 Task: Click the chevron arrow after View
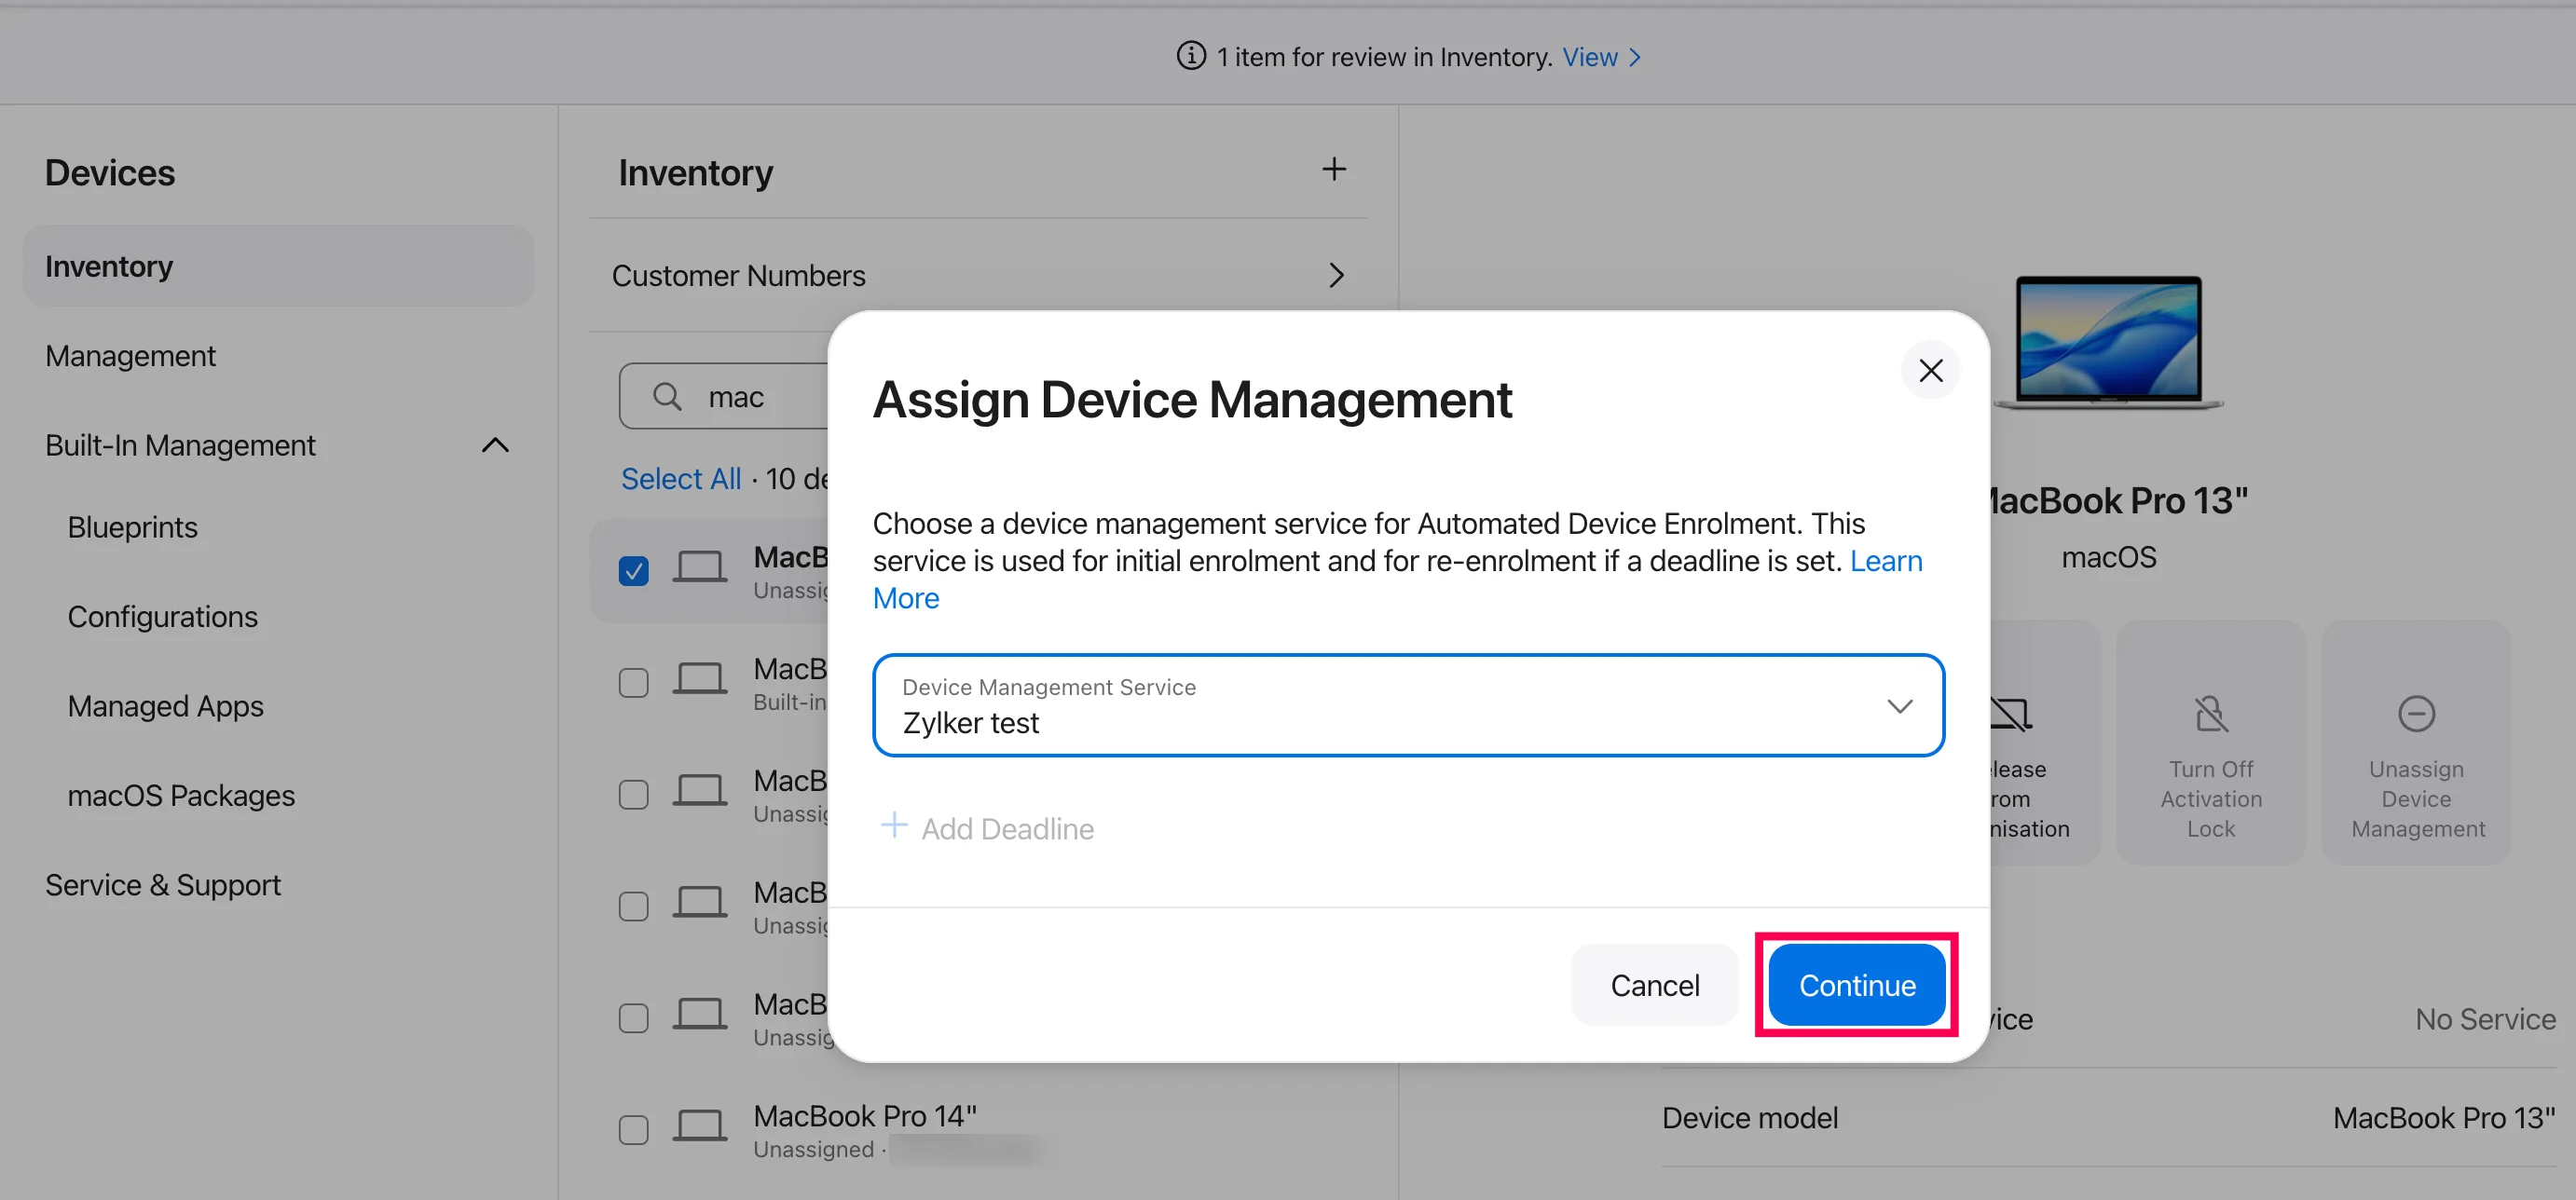coord(1634,57)
